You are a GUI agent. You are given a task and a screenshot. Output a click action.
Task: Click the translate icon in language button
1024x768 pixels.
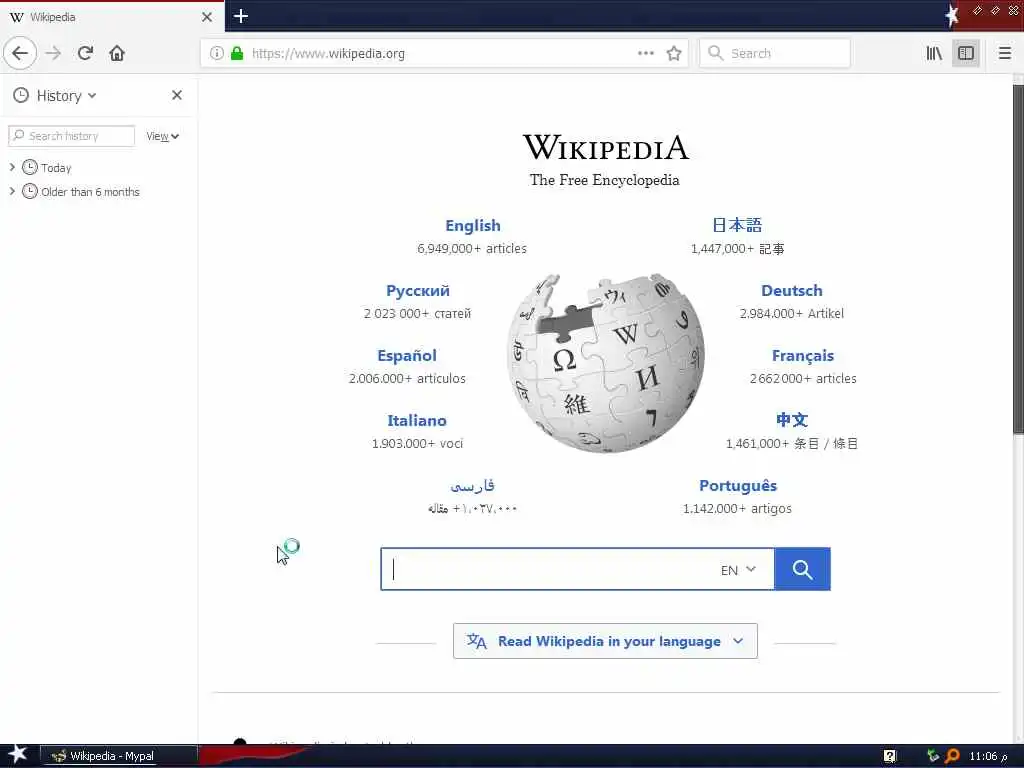point(476,641)
